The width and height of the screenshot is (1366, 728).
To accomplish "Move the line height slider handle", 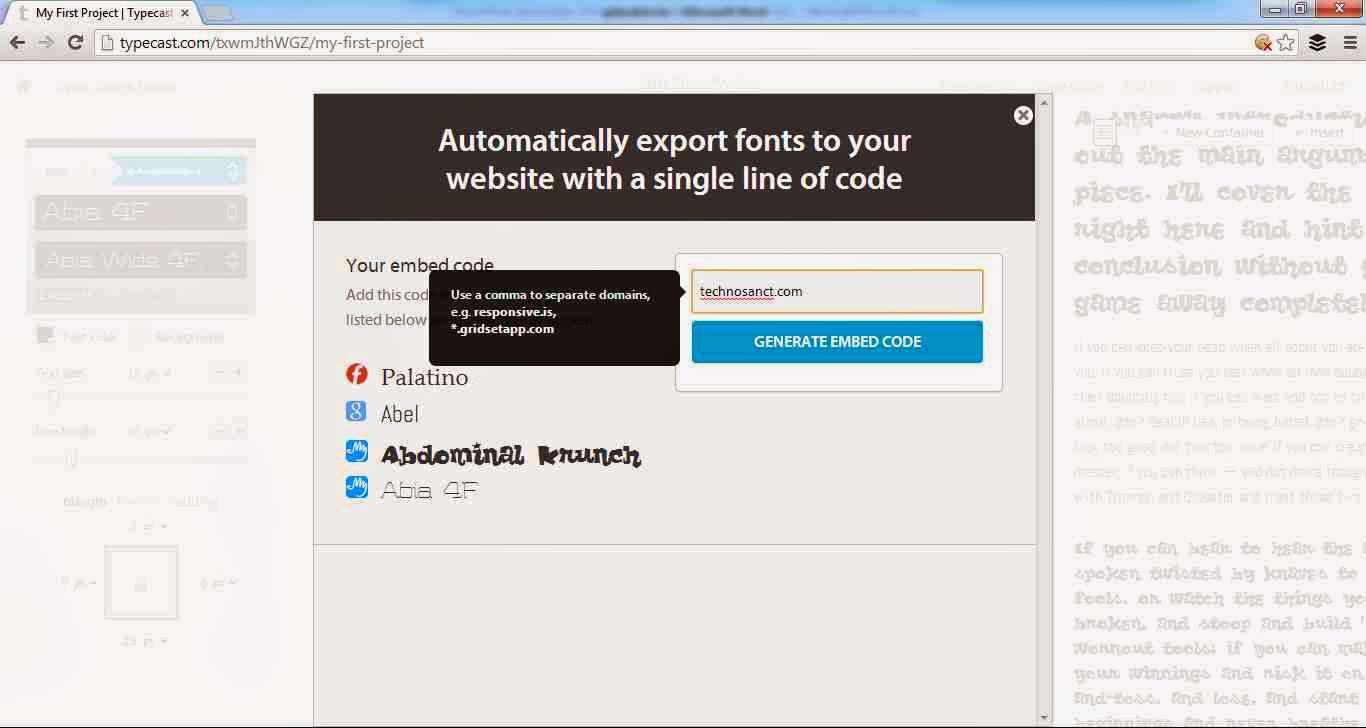I will [71, 458].
